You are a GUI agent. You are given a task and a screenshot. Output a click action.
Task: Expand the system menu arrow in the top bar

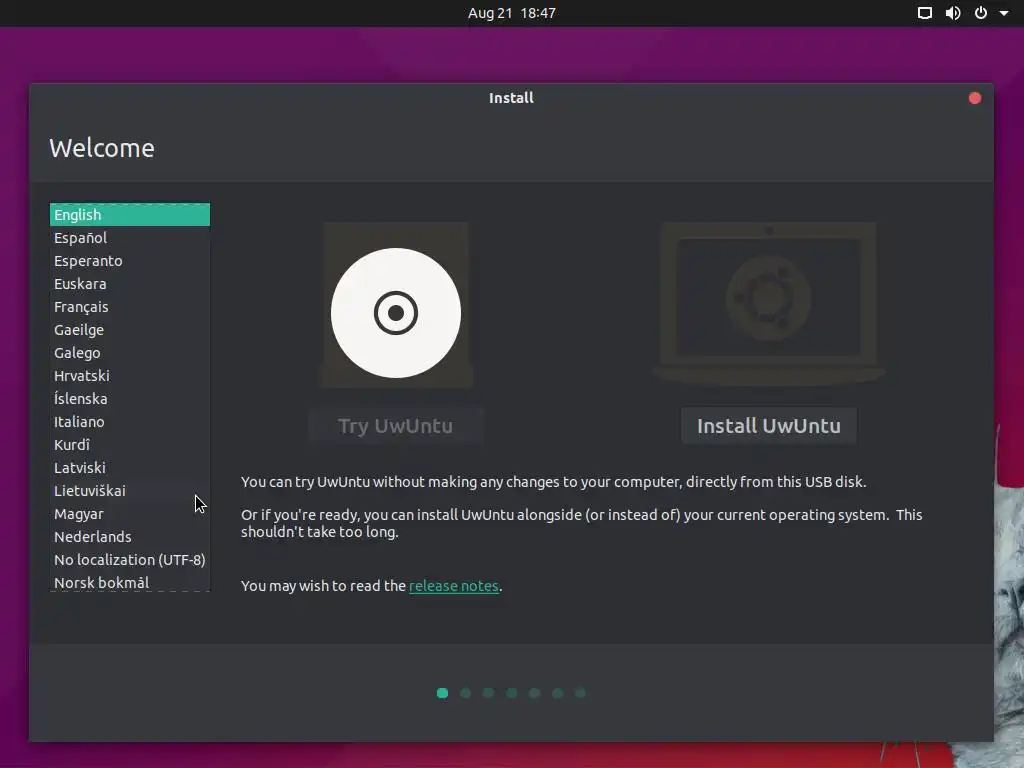[1004, 13]
